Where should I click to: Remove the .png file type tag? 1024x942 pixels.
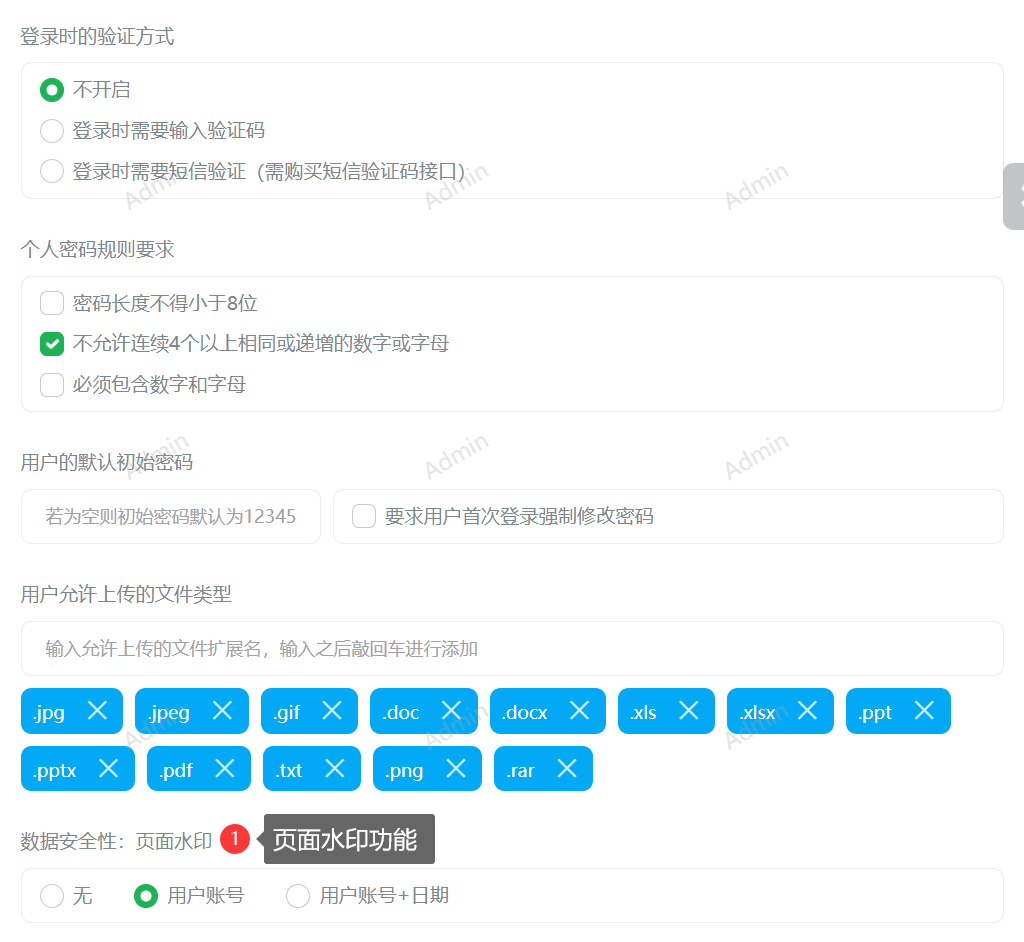pyautogui.click(x=455, y=768)
